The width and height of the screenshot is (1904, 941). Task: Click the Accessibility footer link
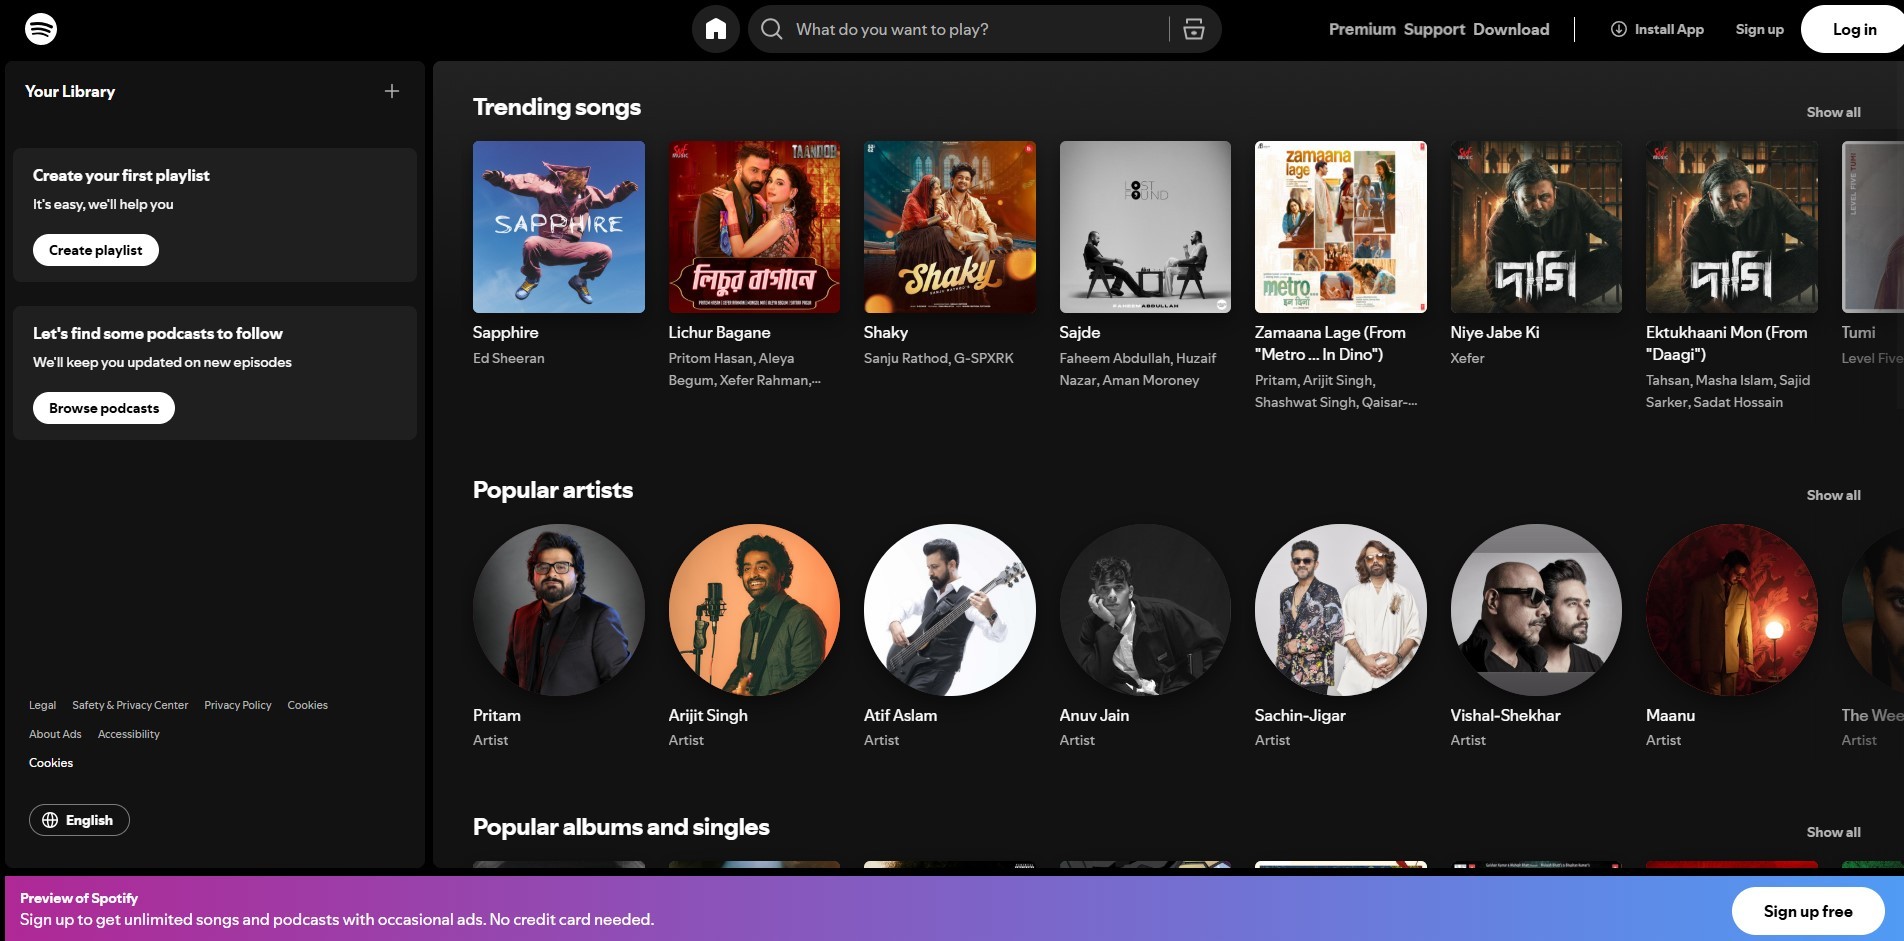pos(129,734)
